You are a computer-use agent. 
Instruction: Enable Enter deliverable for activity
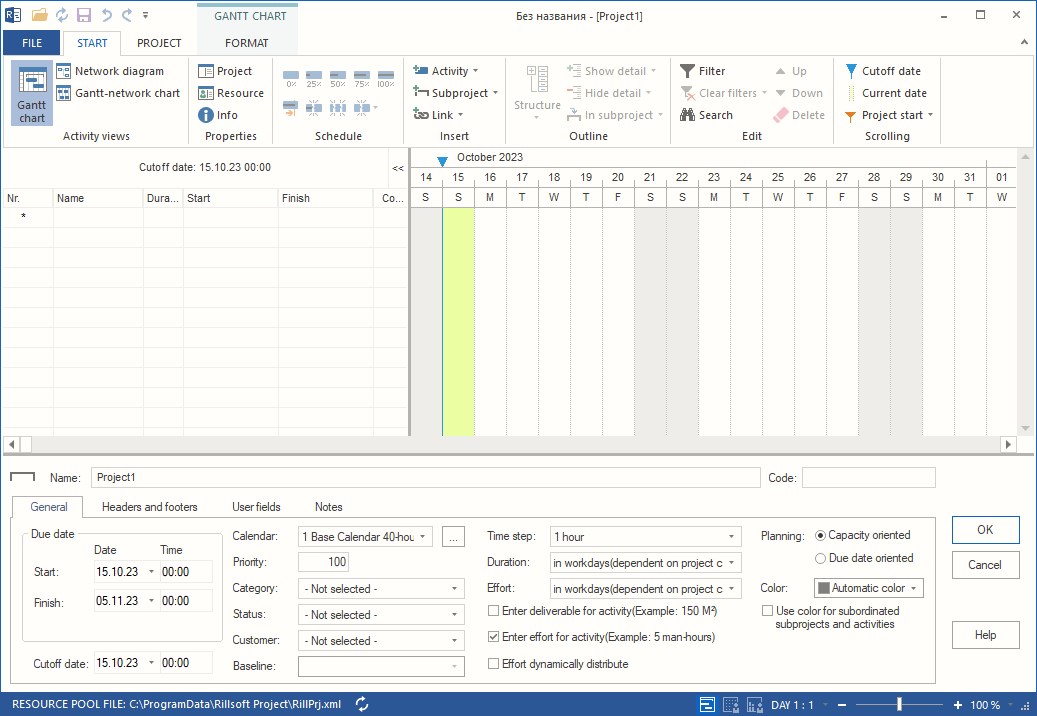coord(494,612)
